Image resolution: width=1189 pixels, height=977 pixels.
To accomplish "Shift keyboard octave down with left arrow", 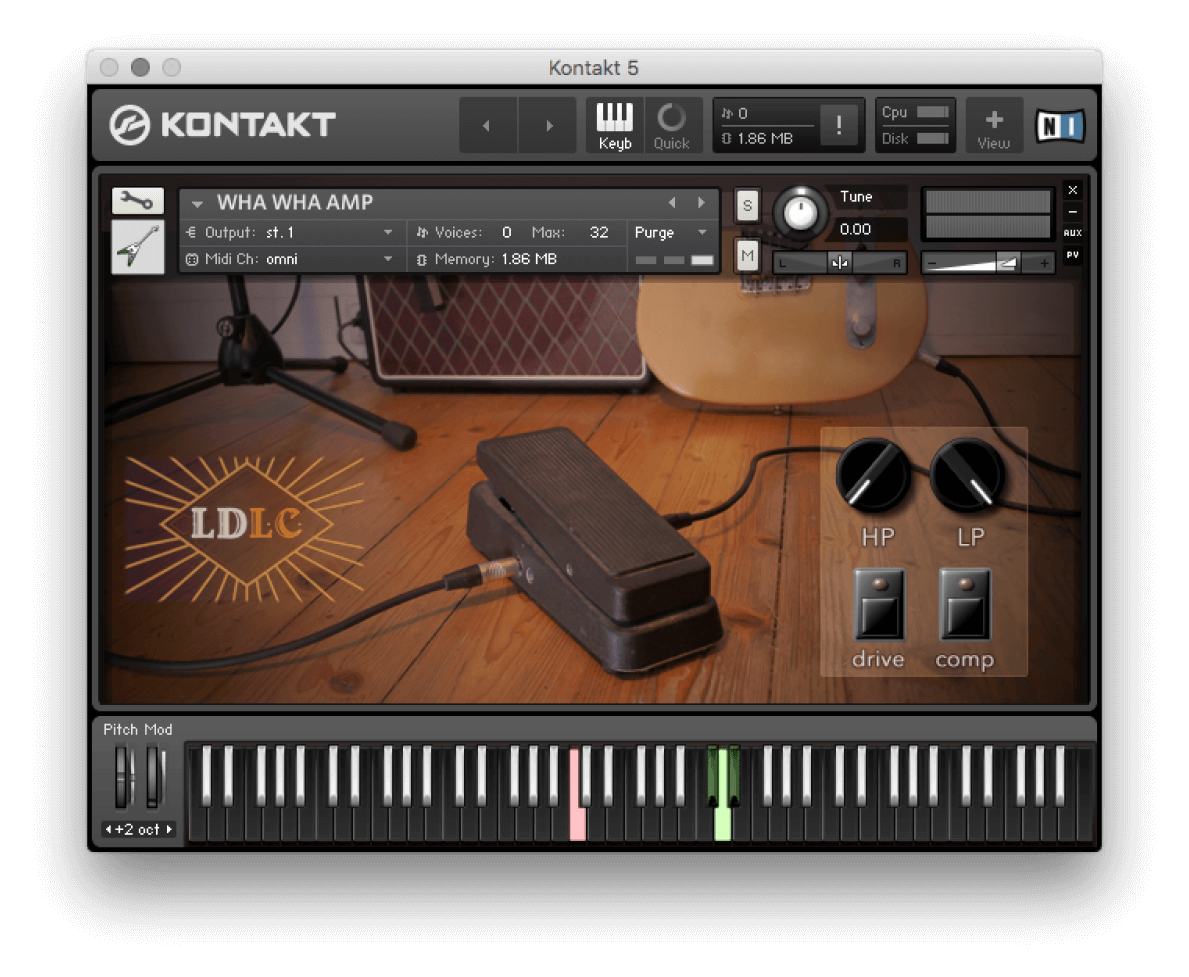I will coord(108,830).
